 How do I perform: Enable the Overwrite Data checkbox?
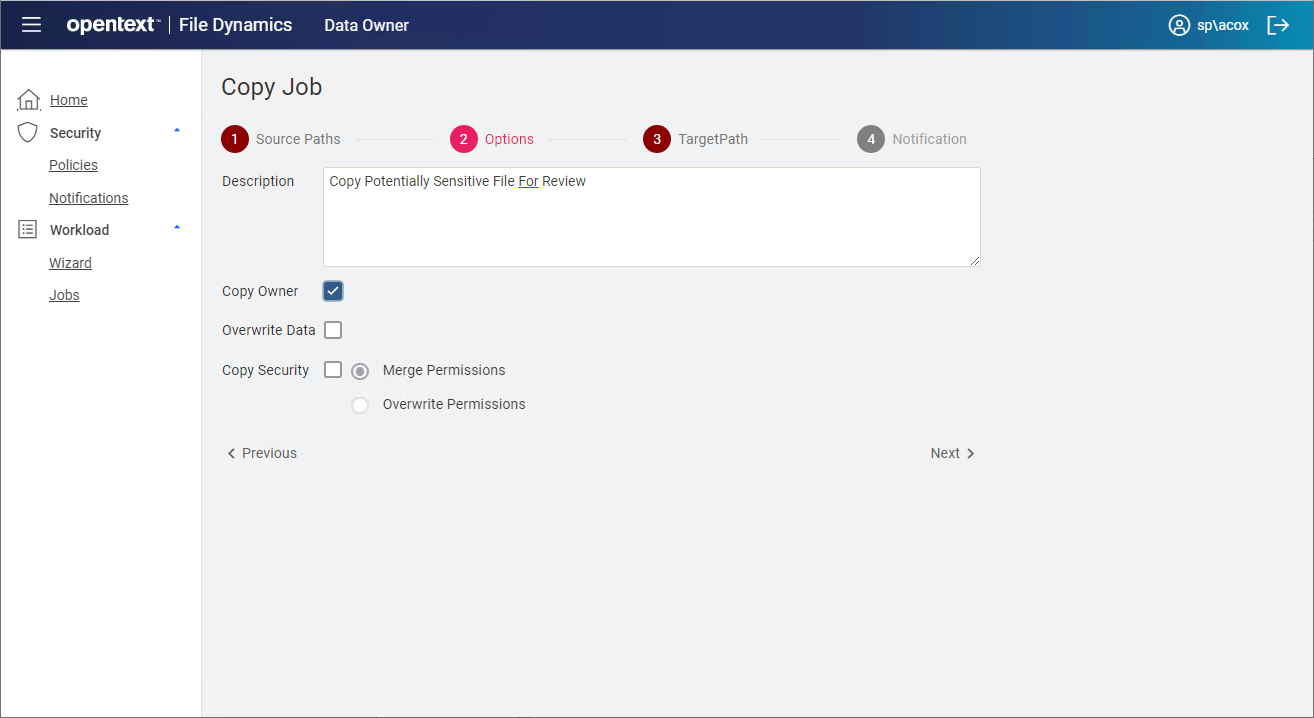coord(333,330)
